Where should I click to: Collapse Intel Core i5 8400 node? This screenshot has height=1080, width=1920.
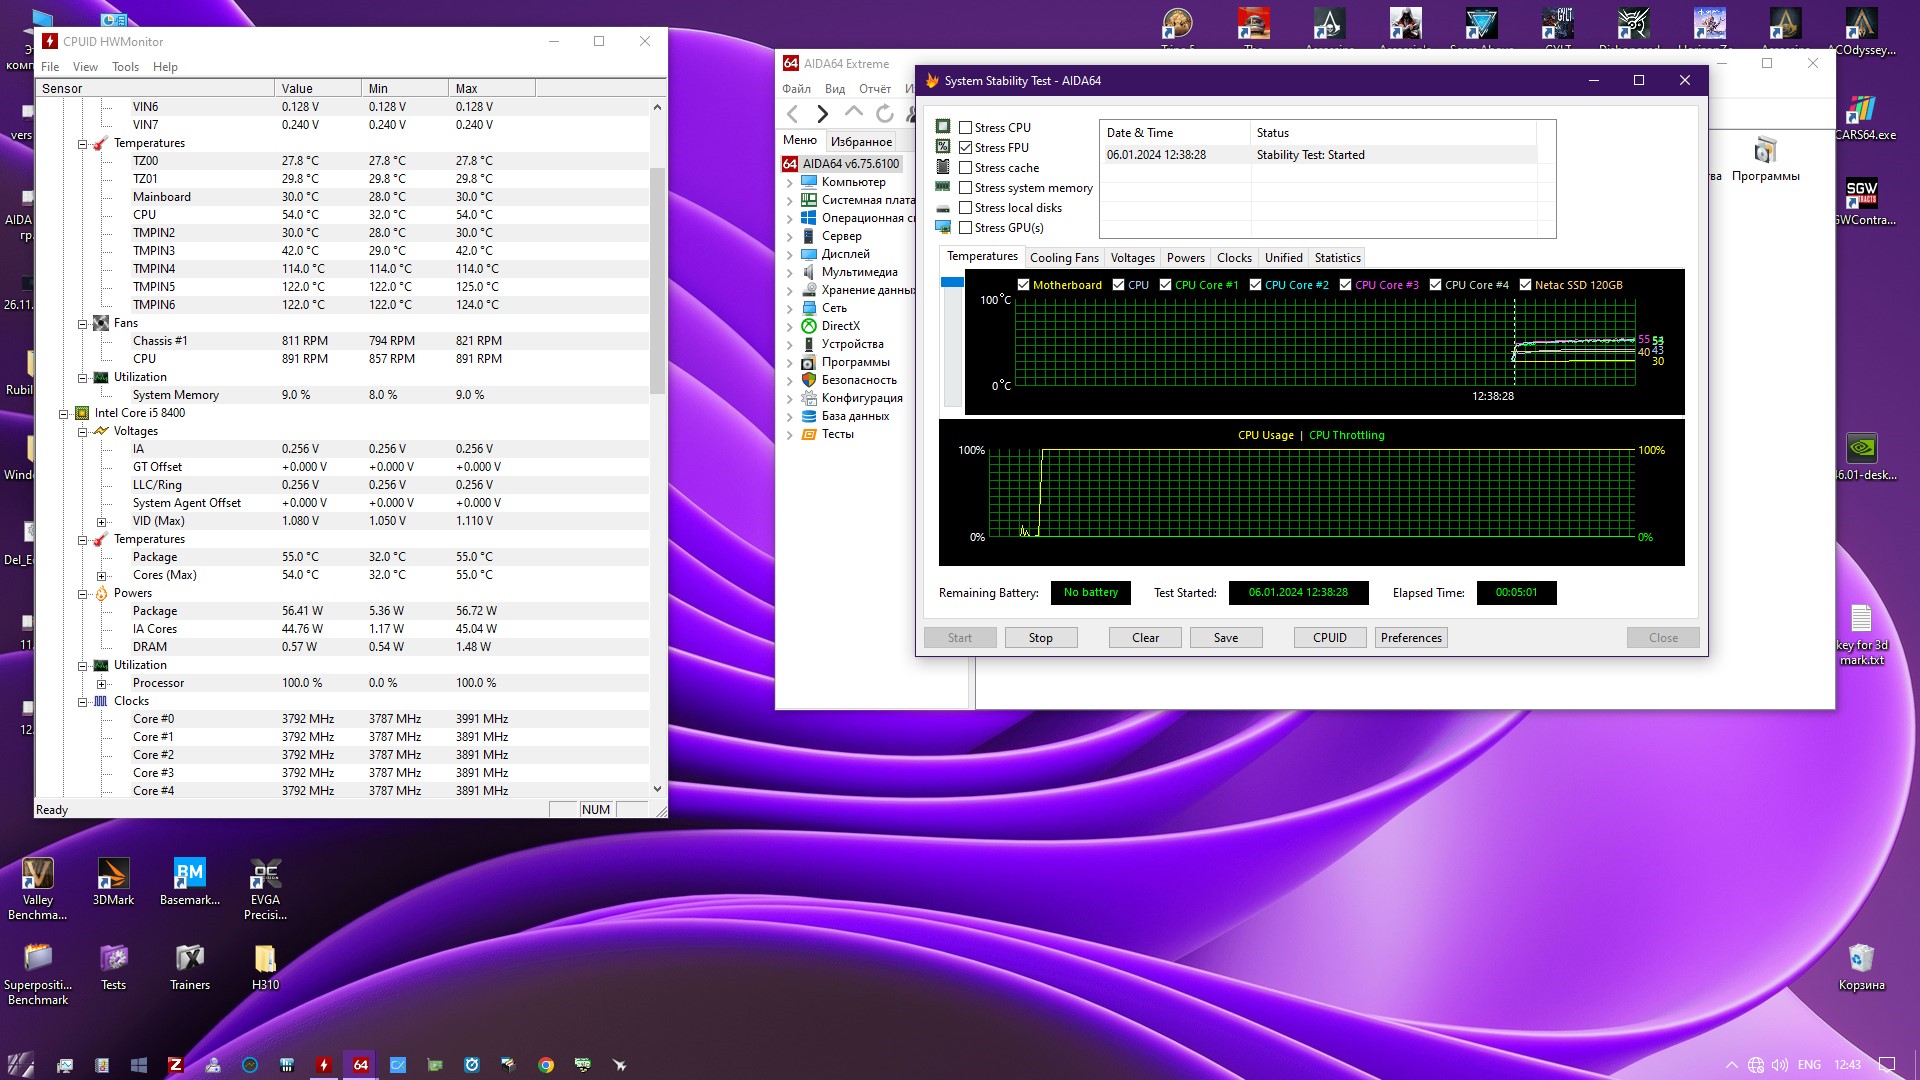(x=64, y=414)
